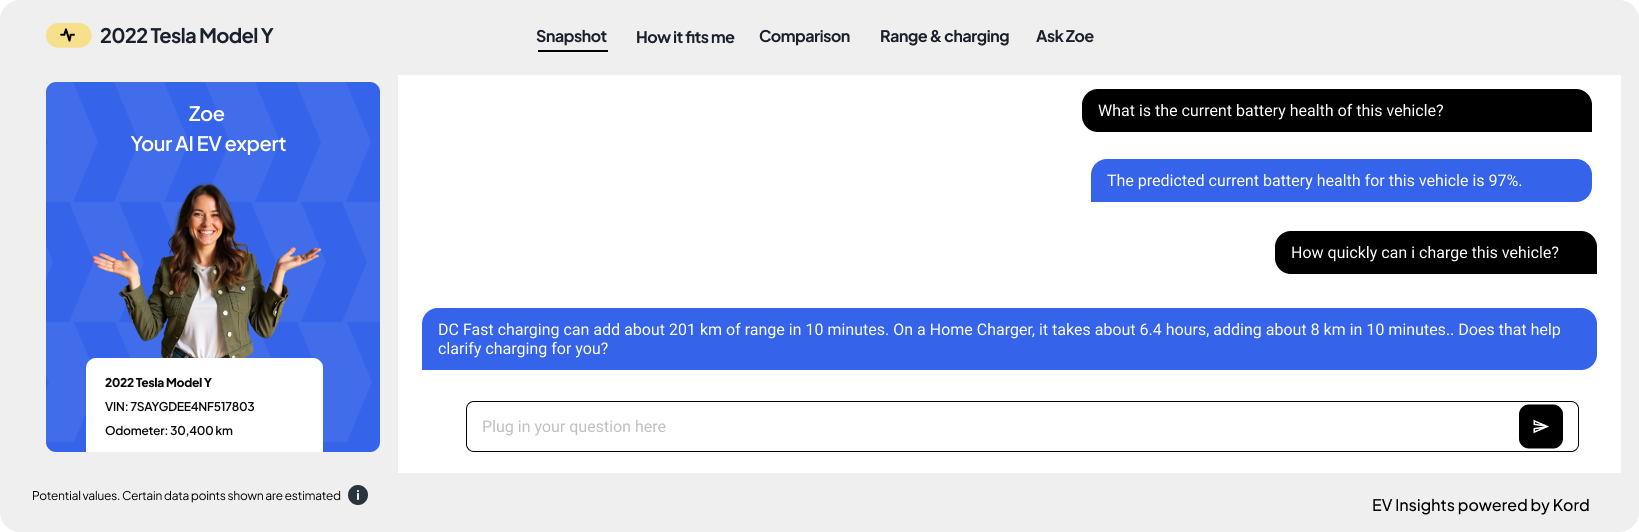Image resolution: width=1639 pixels, height=532 pixels.
Task: Click the yellow pulse icon badge
Action: pos(68,36)
